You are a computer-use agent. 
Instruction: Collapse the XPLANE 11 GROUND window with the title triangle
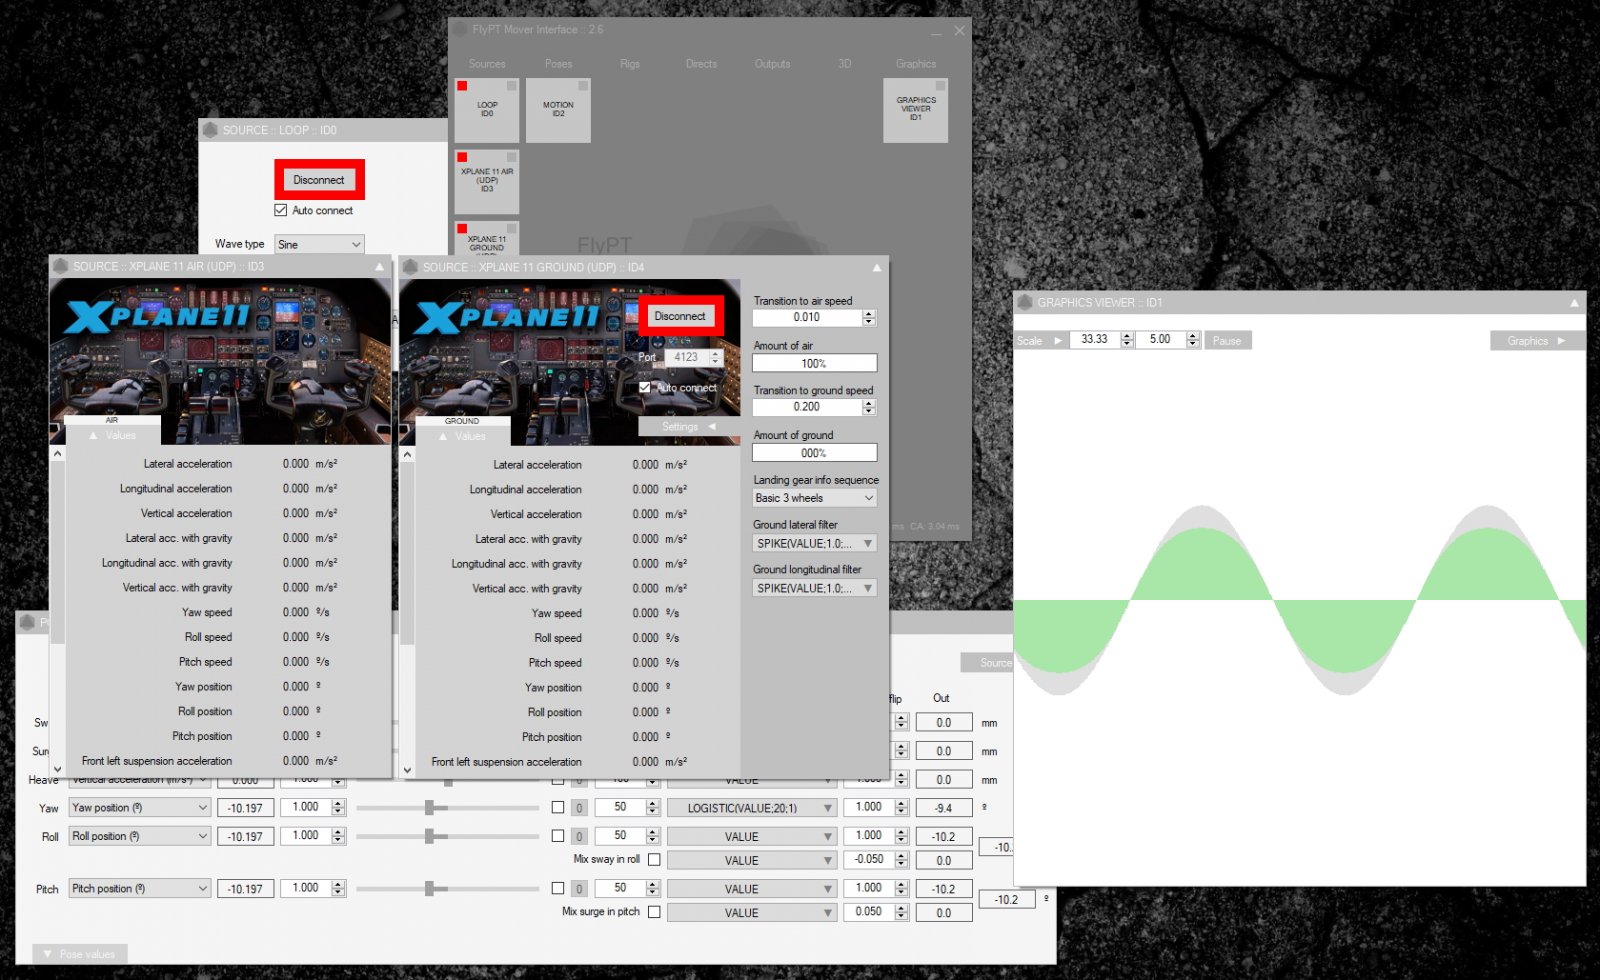pyautogui.click(x=877, y=268)
